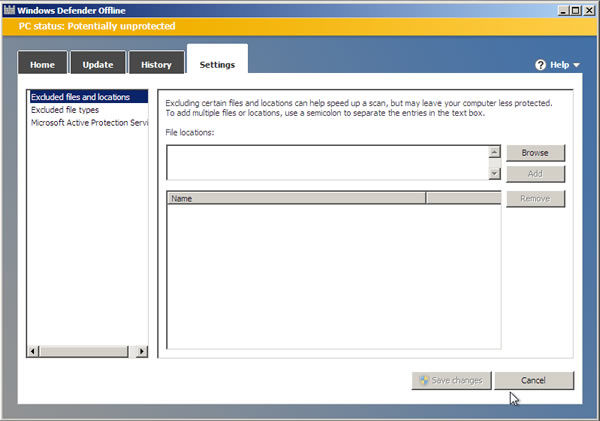Select Excluded file types entry
The width and height of the screenshot is (600, 421).
click(x=65, y=110)
